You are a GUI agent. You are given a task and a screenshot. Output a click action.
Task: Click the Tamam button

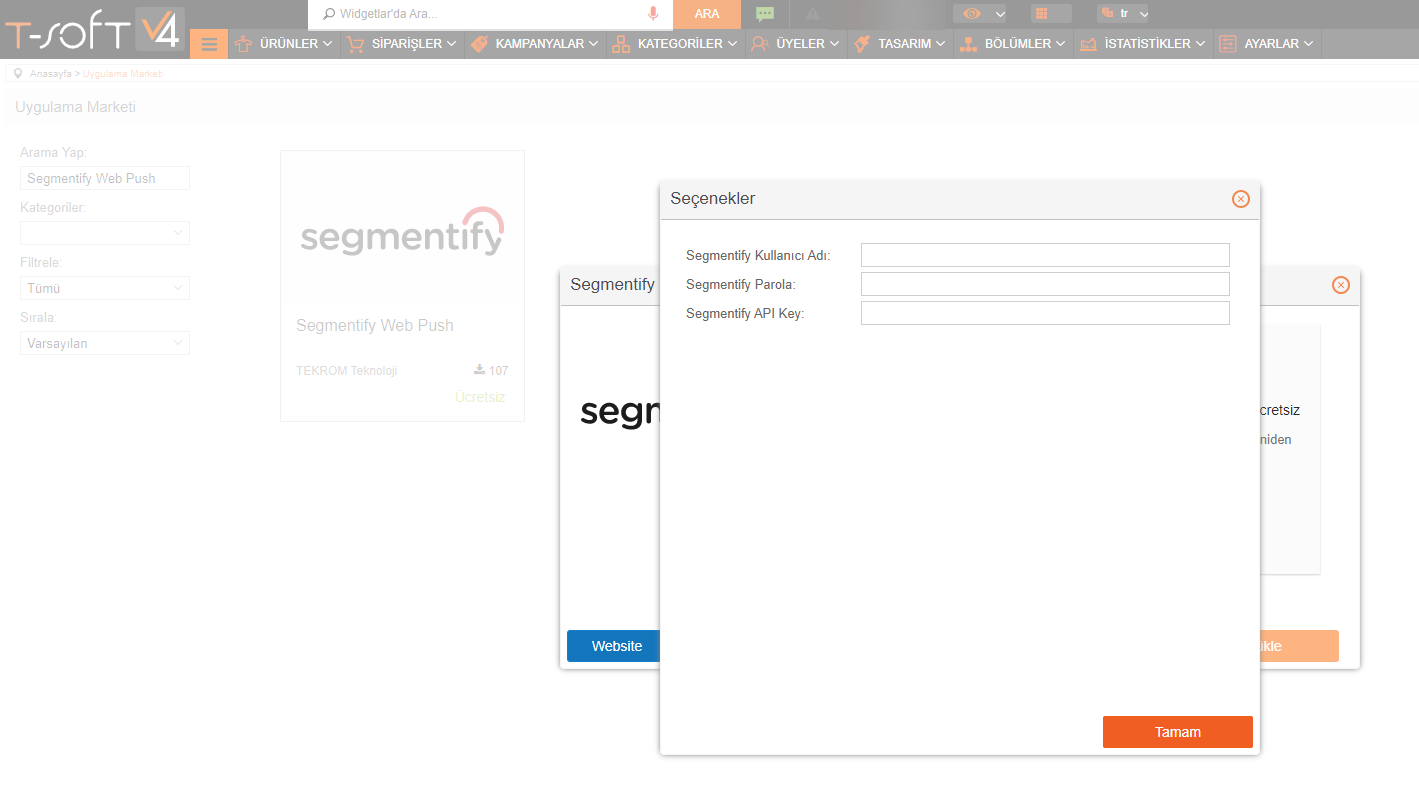pyautogui.click(x=1178, y=732)
